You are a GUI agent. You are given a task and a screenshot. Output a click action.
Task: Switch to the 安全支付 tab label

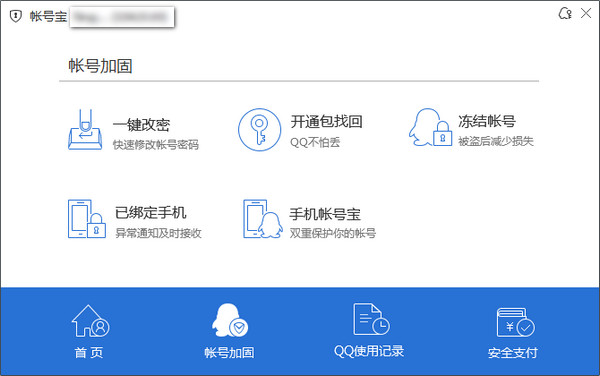pos(513,353)
